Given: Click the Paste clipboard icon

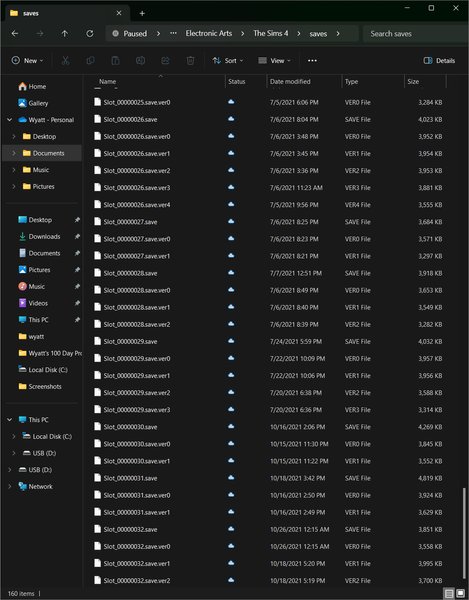Looking at the screenshot, I should point(115,60).
